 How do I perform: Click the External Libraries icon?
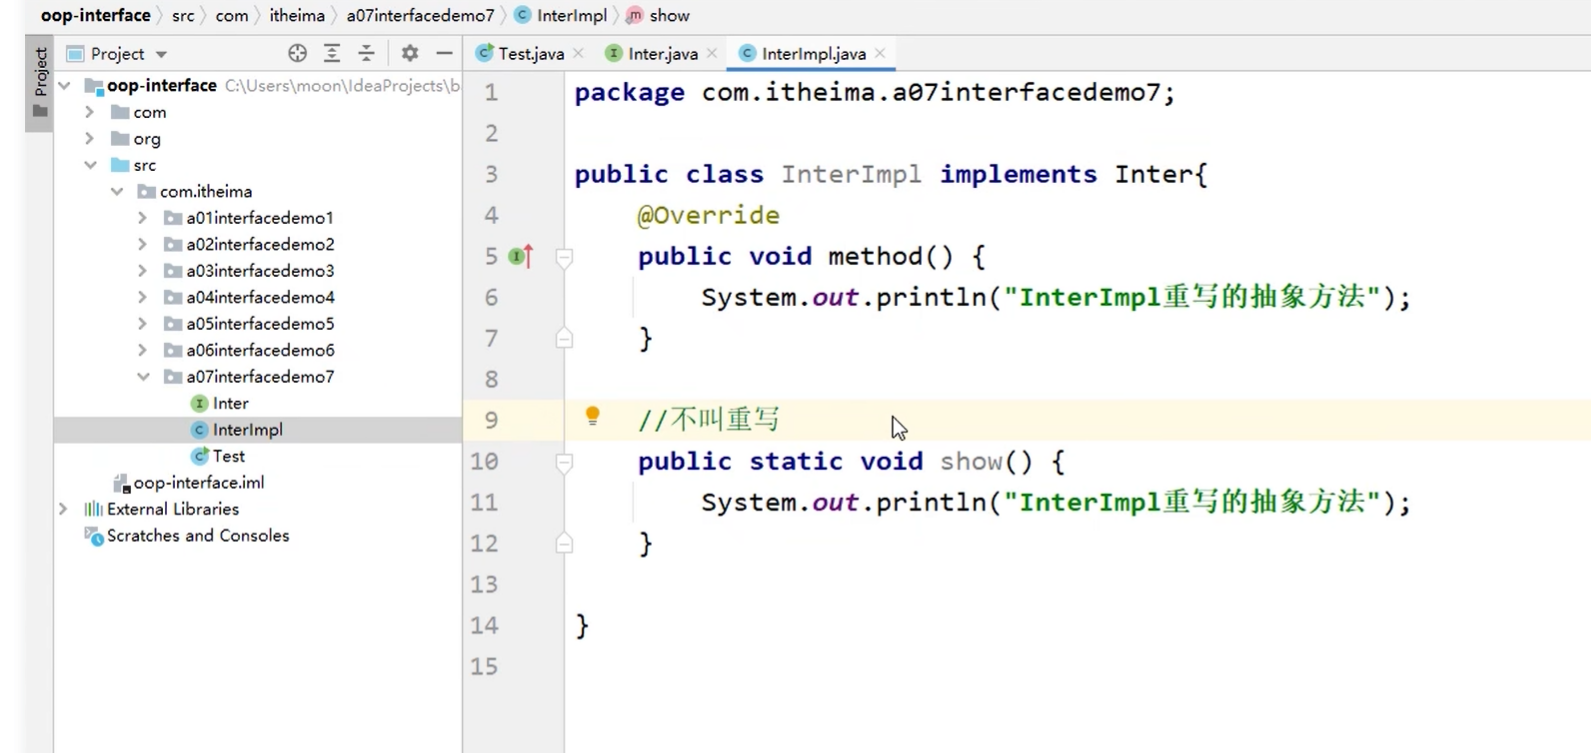pyautogui.click(x=94, y=509)
